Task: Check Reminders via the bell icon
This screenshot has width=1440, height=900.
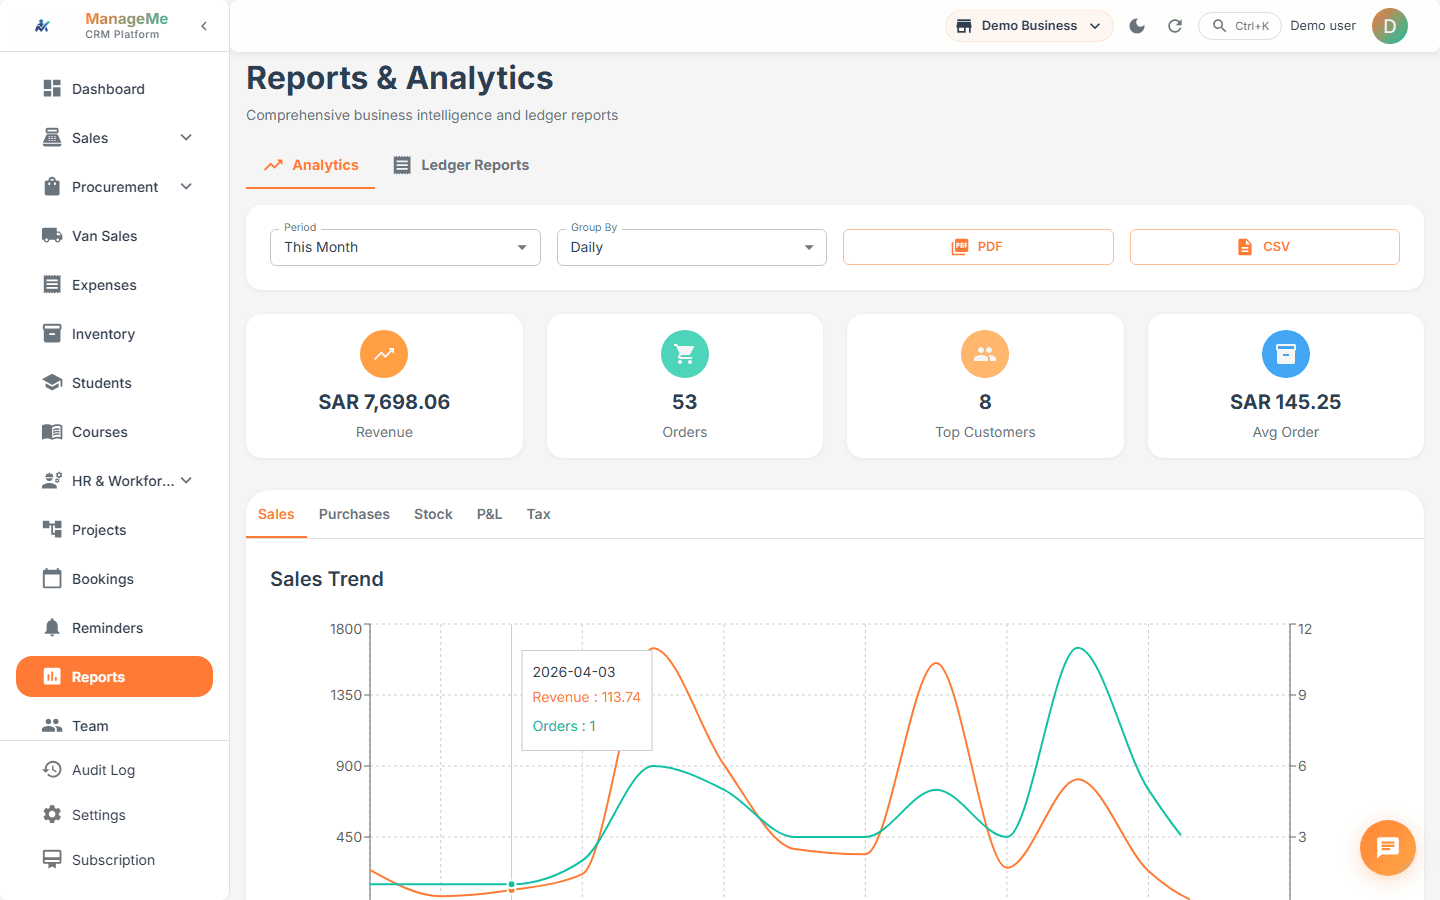Action: coord(51,627)
